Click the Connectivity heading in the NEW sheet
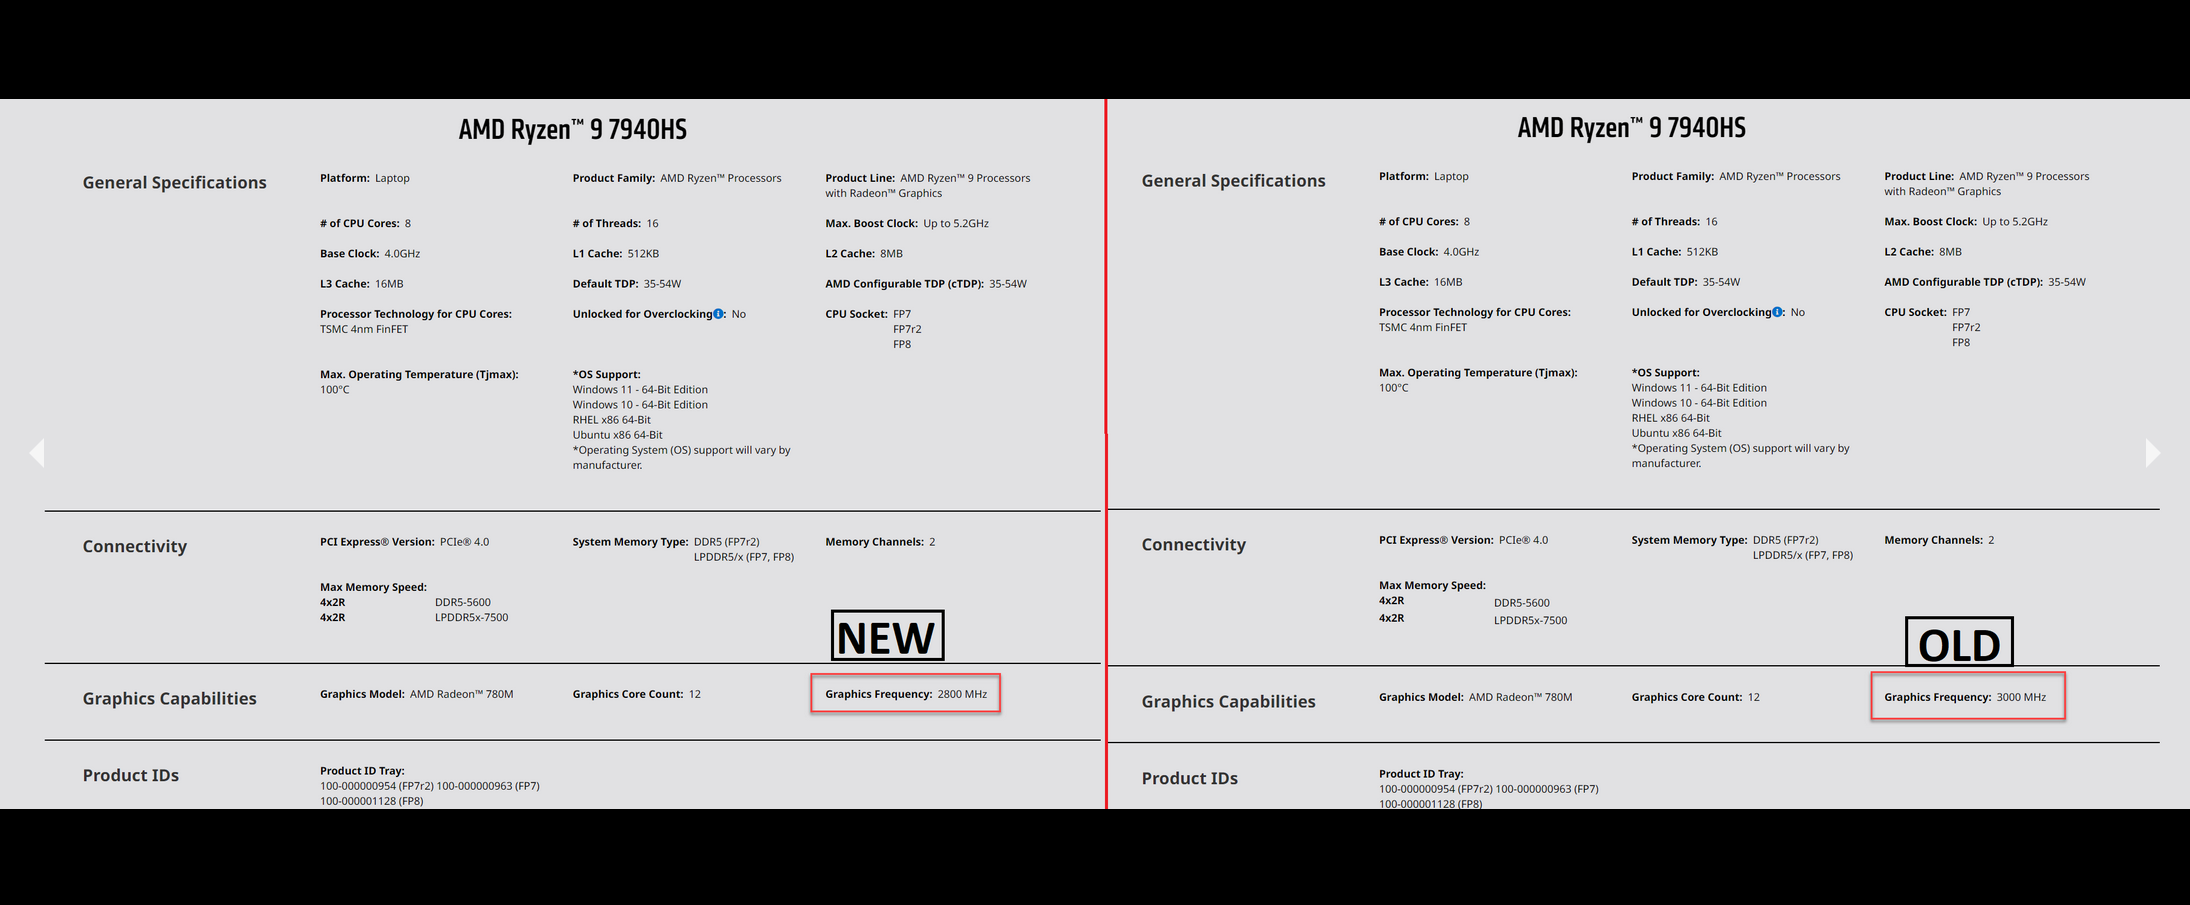 coord(135,546)
